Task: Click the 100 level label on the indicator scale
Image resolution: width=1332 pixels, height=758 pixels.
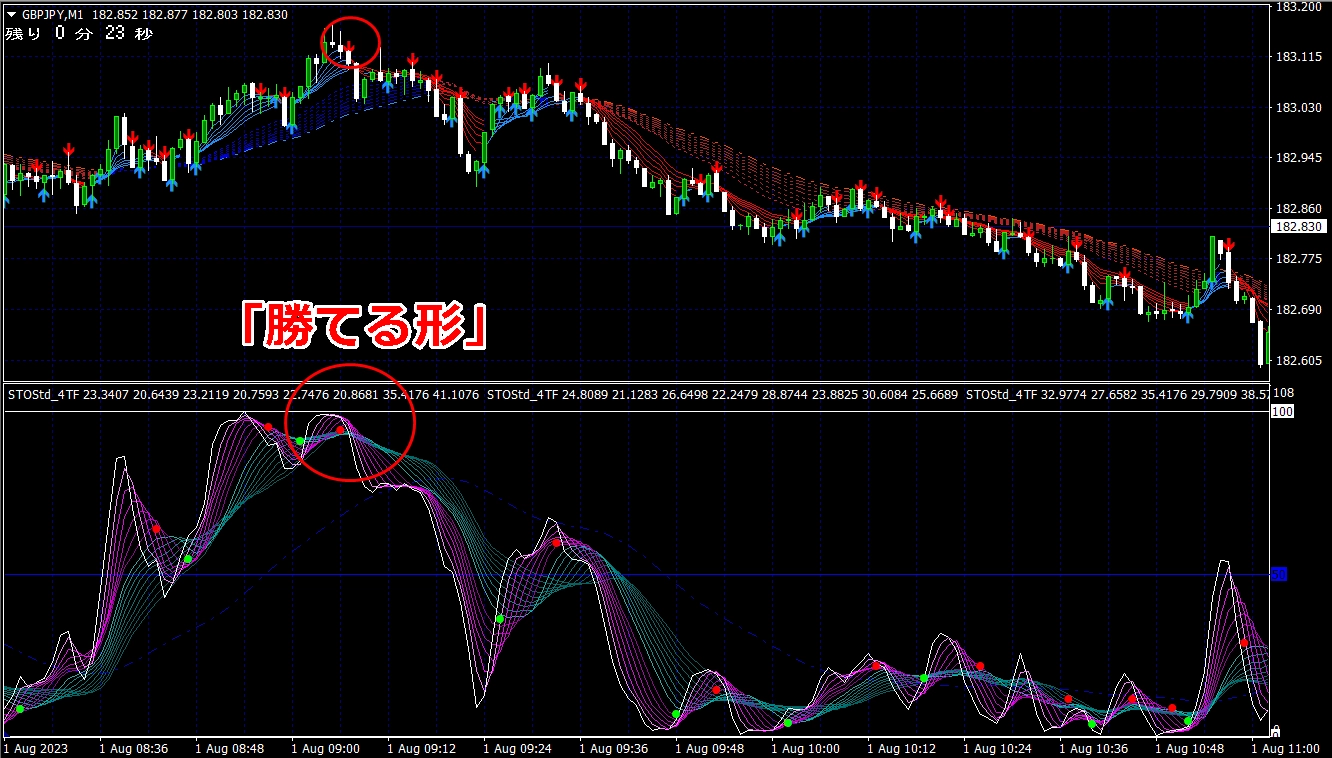Action: (x=1282, y=412)
